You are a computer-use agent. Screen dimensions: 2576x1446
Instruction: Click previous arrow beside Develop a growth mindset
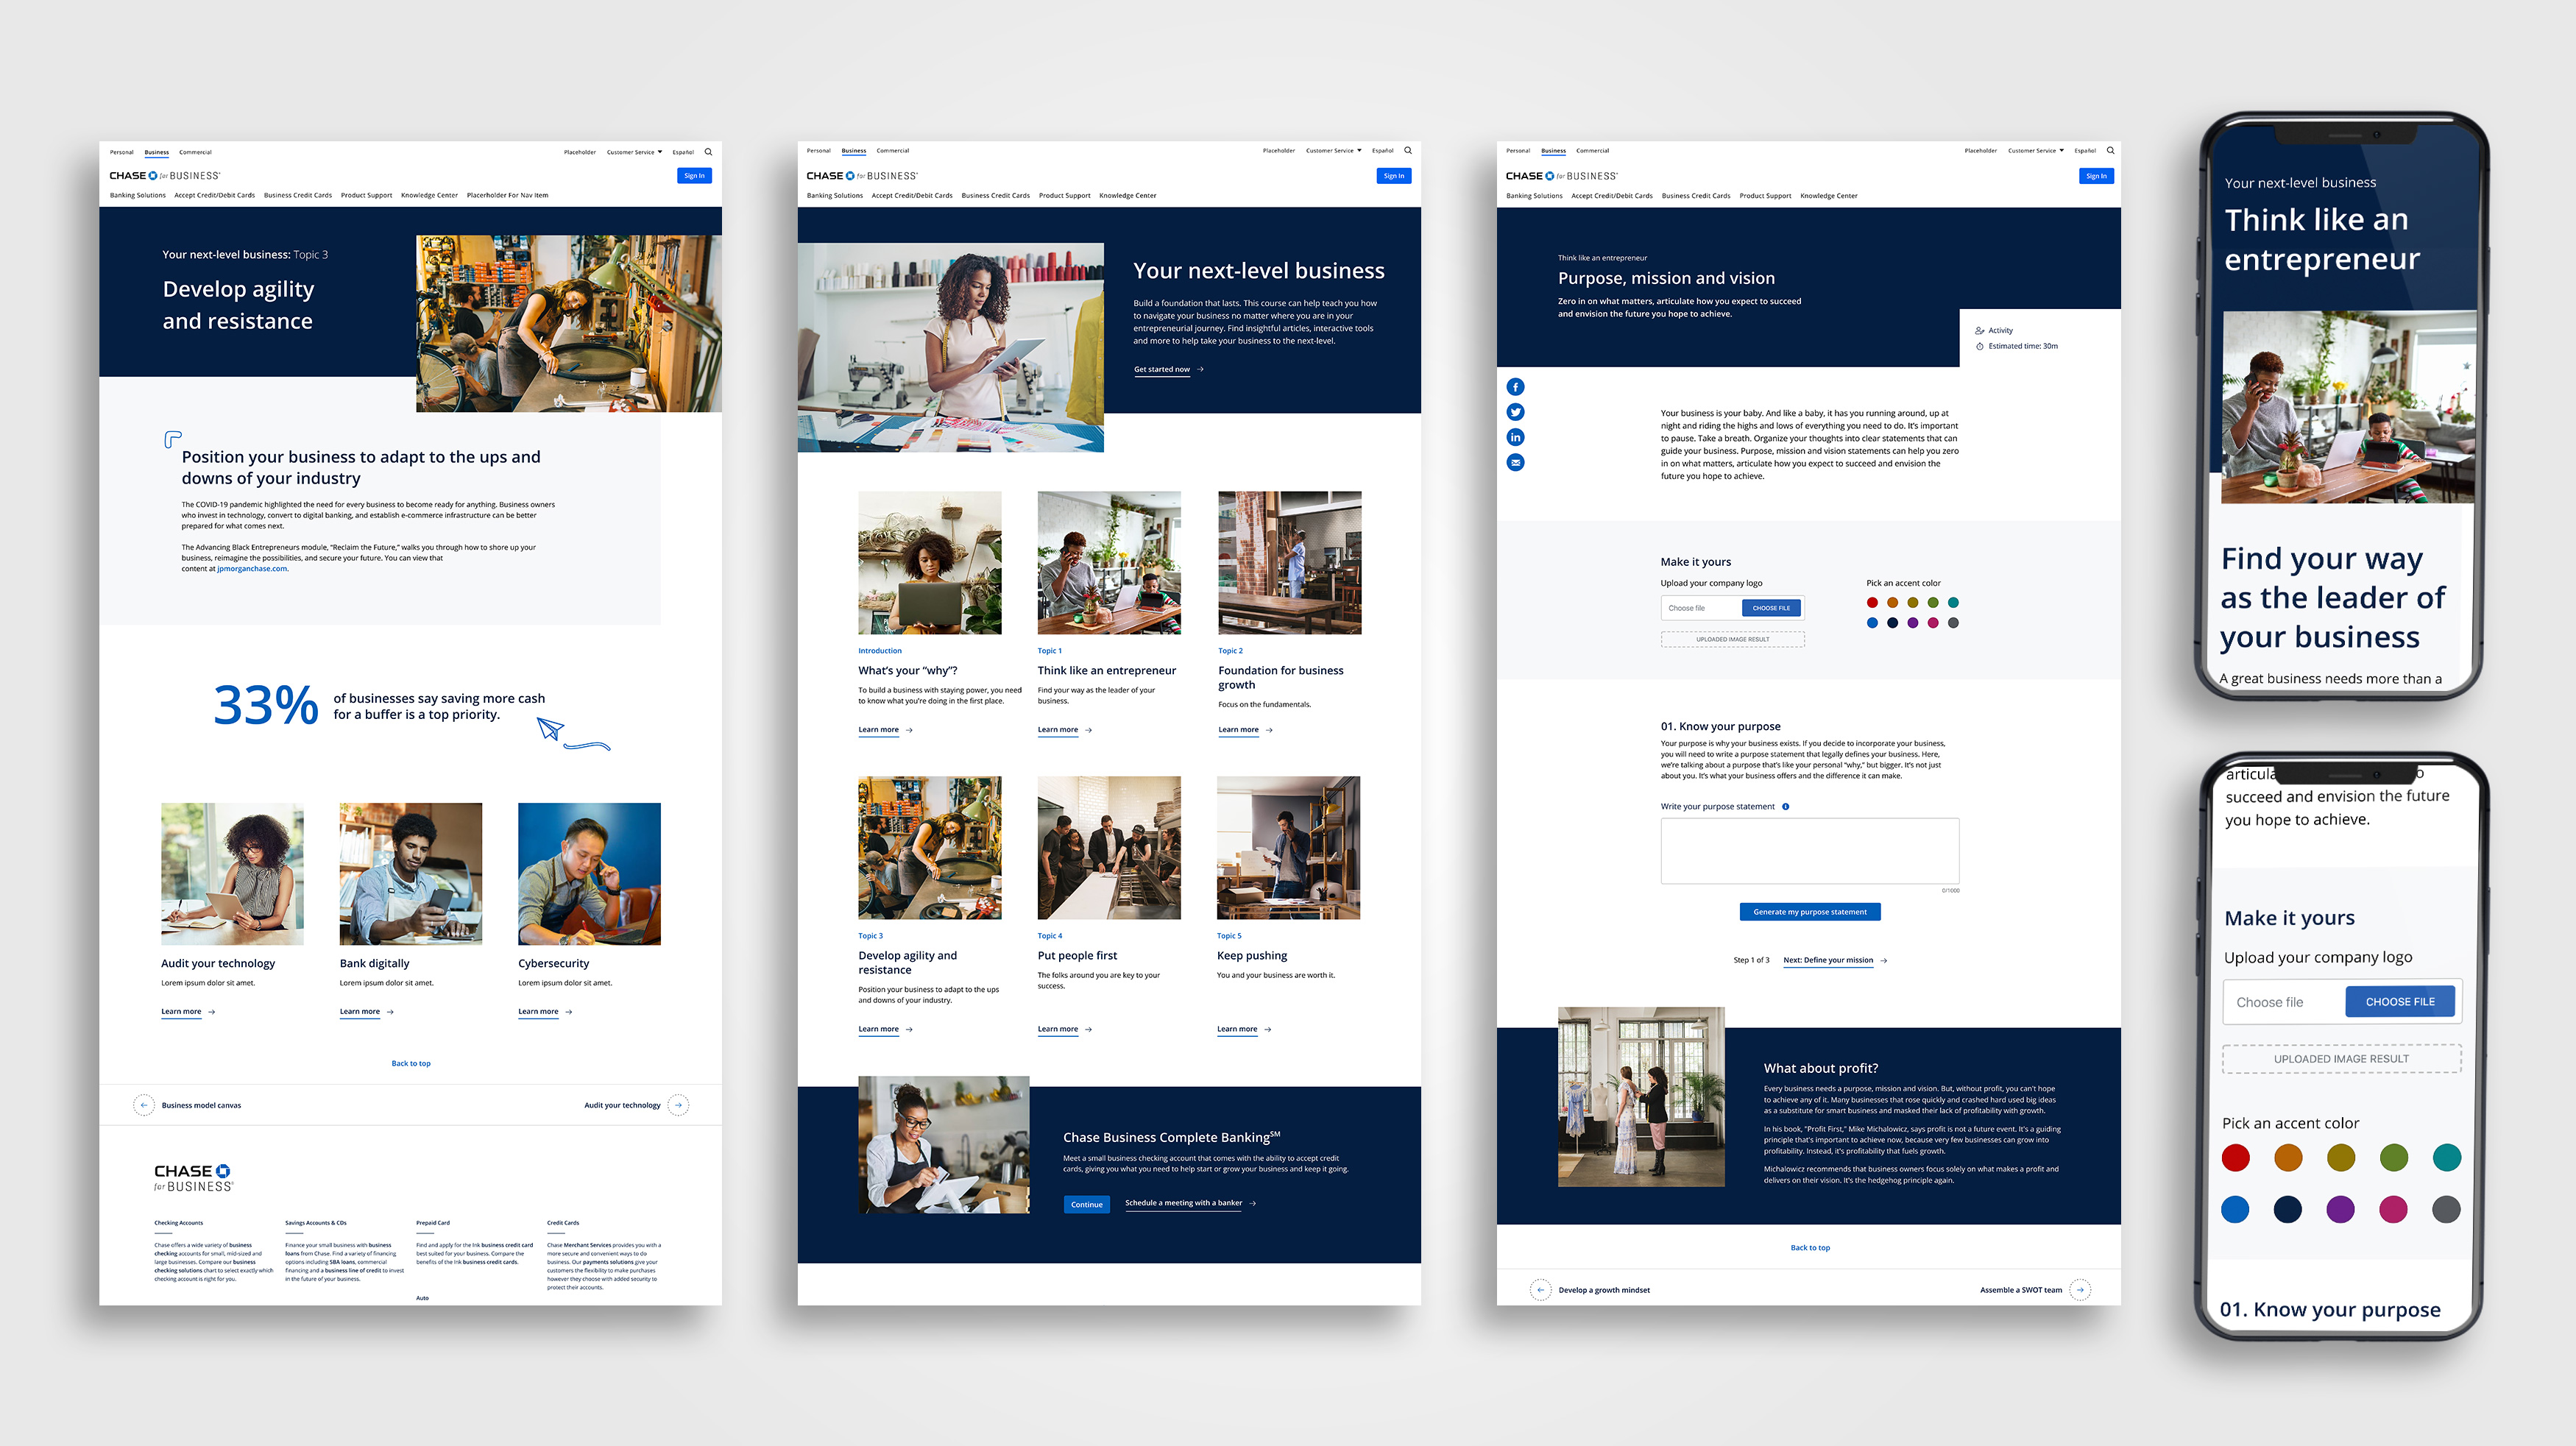(x=1540, y=1289)
